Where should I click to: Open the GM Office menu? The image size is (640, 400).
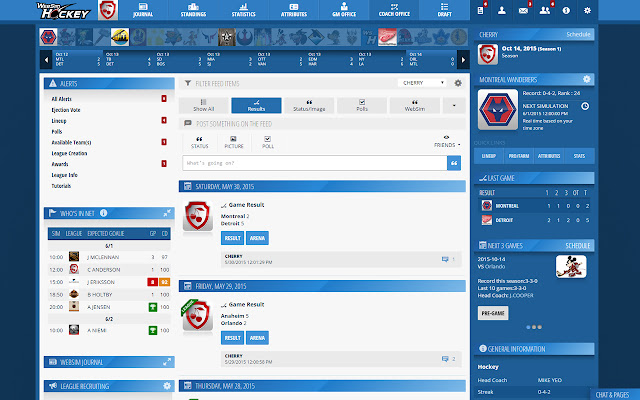pos(344,10)
